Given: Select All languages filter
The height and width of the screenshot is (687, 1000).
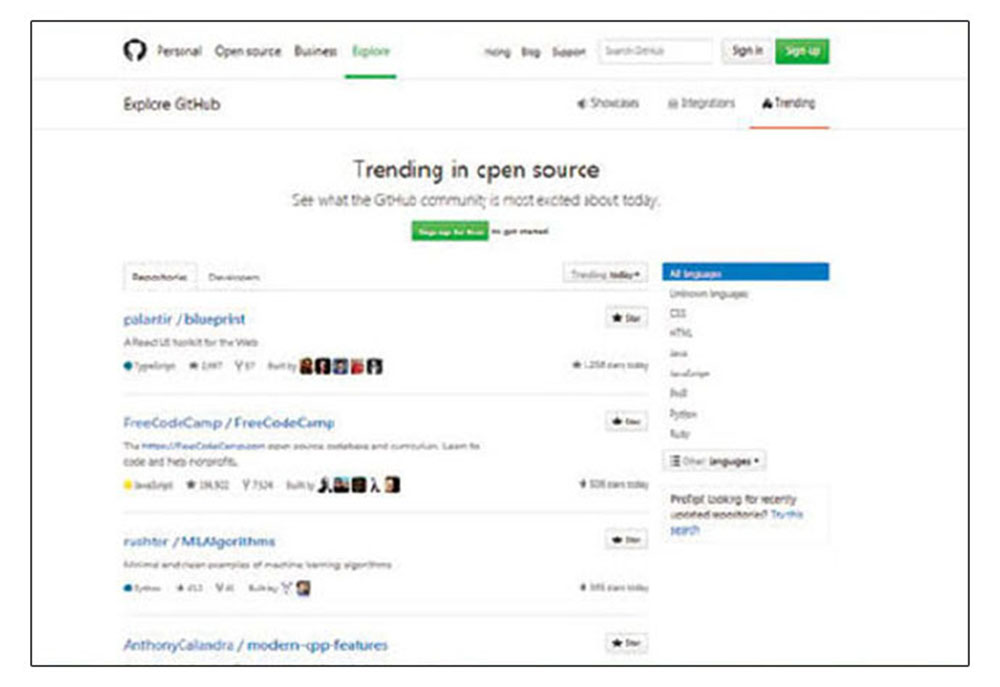Looking at the screenshot, I should 745,273.
